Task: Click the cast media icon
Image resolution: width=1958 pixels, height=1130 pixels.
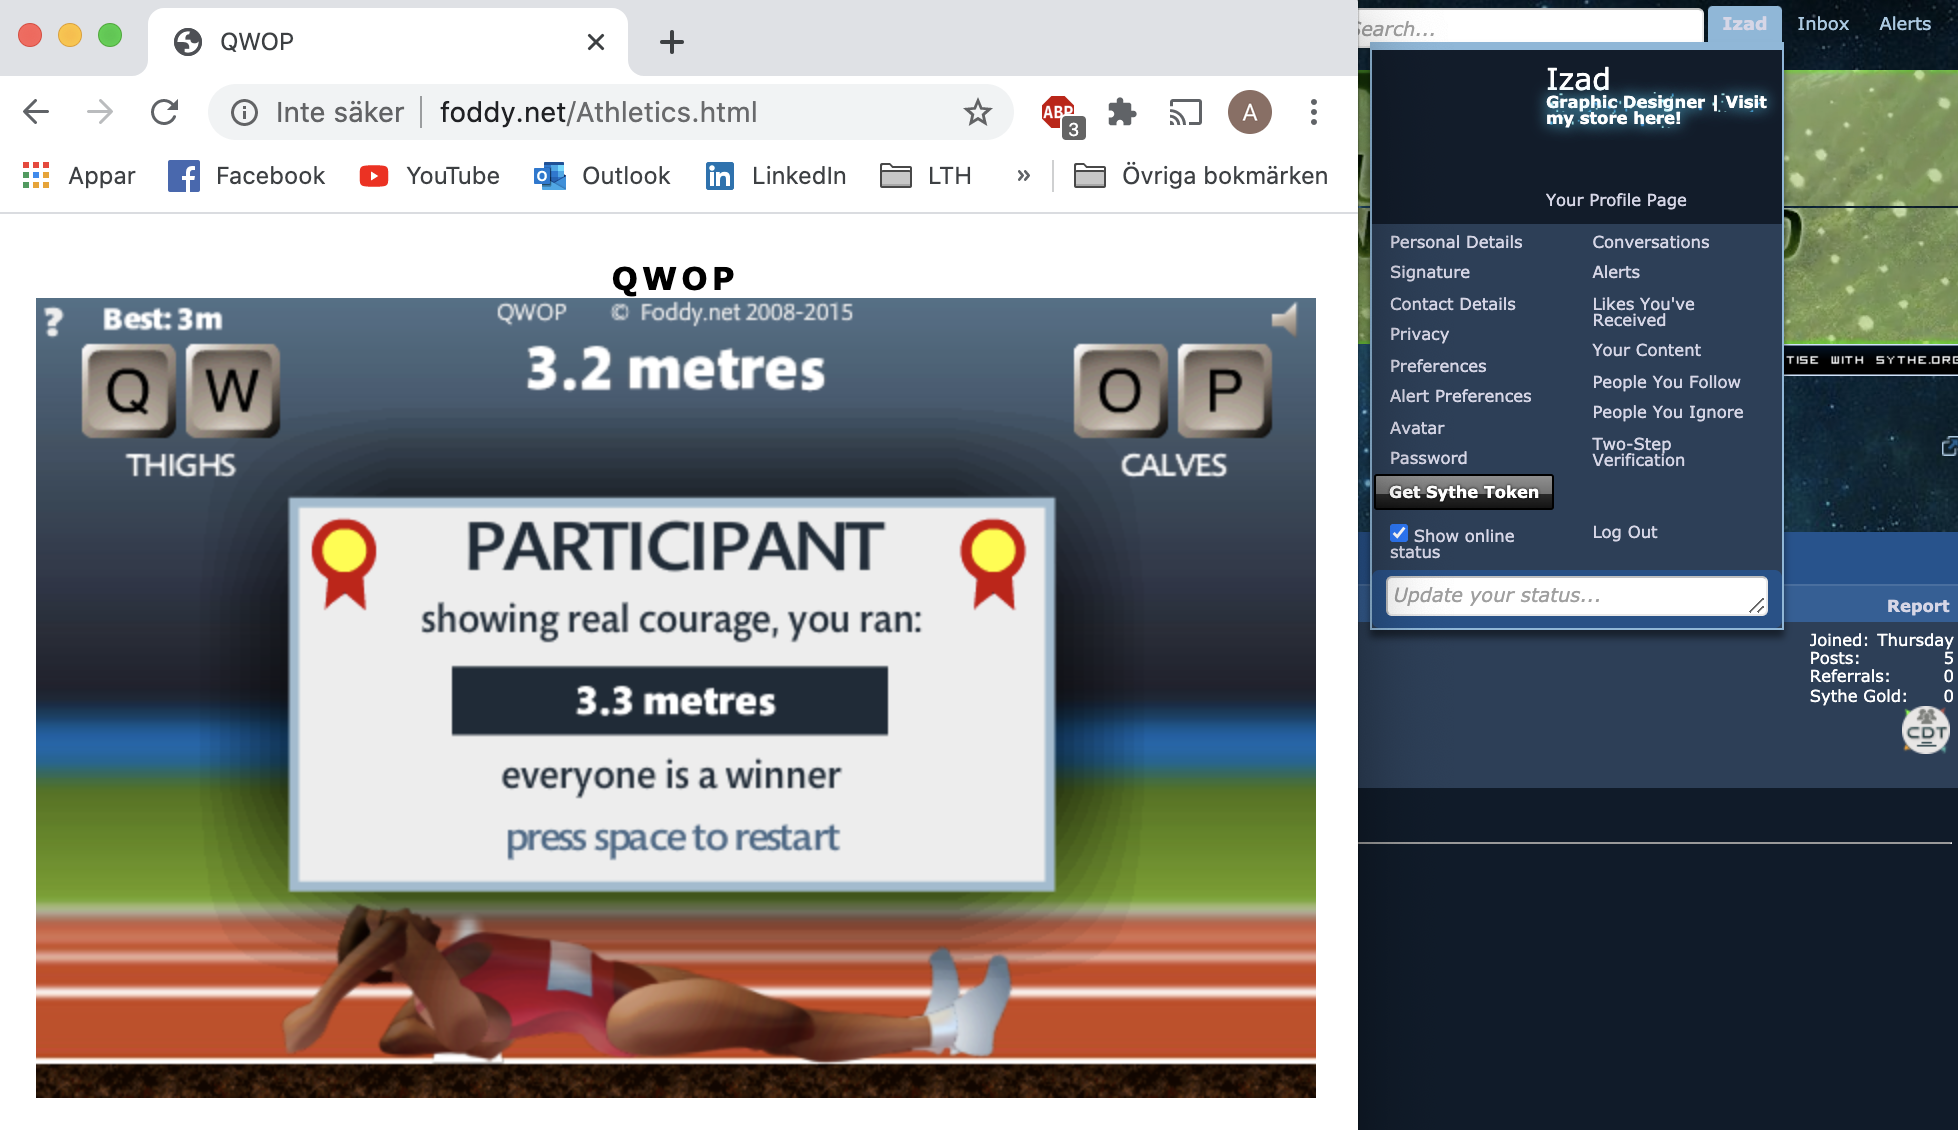Action: point(1185,112)
